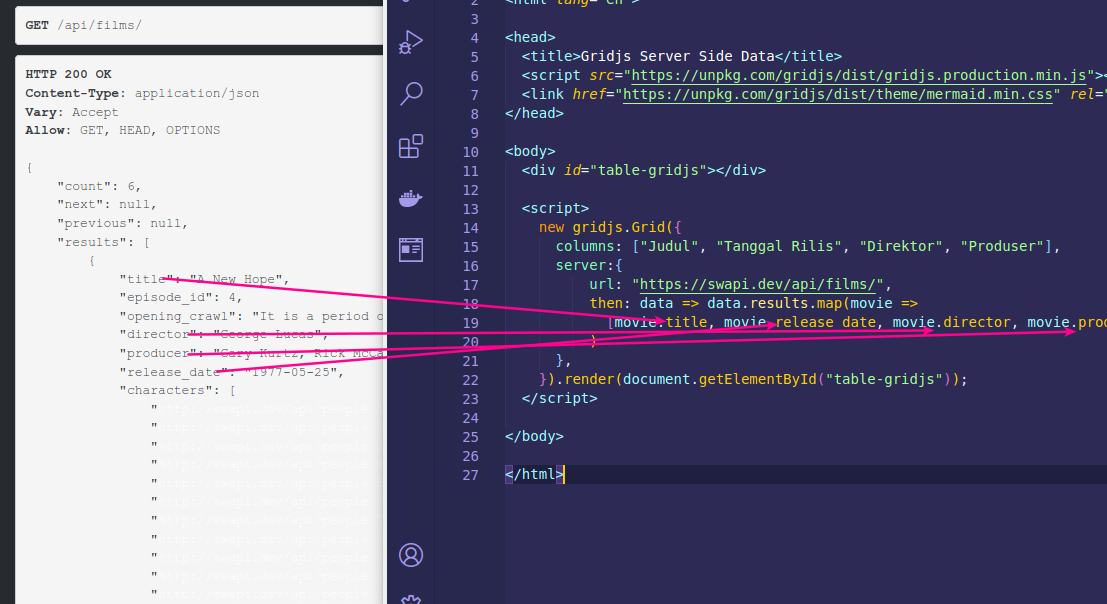
Task: Open the swapi.dev/api/films URL in code
Action: pyautogui.click(x=760, y=285)
